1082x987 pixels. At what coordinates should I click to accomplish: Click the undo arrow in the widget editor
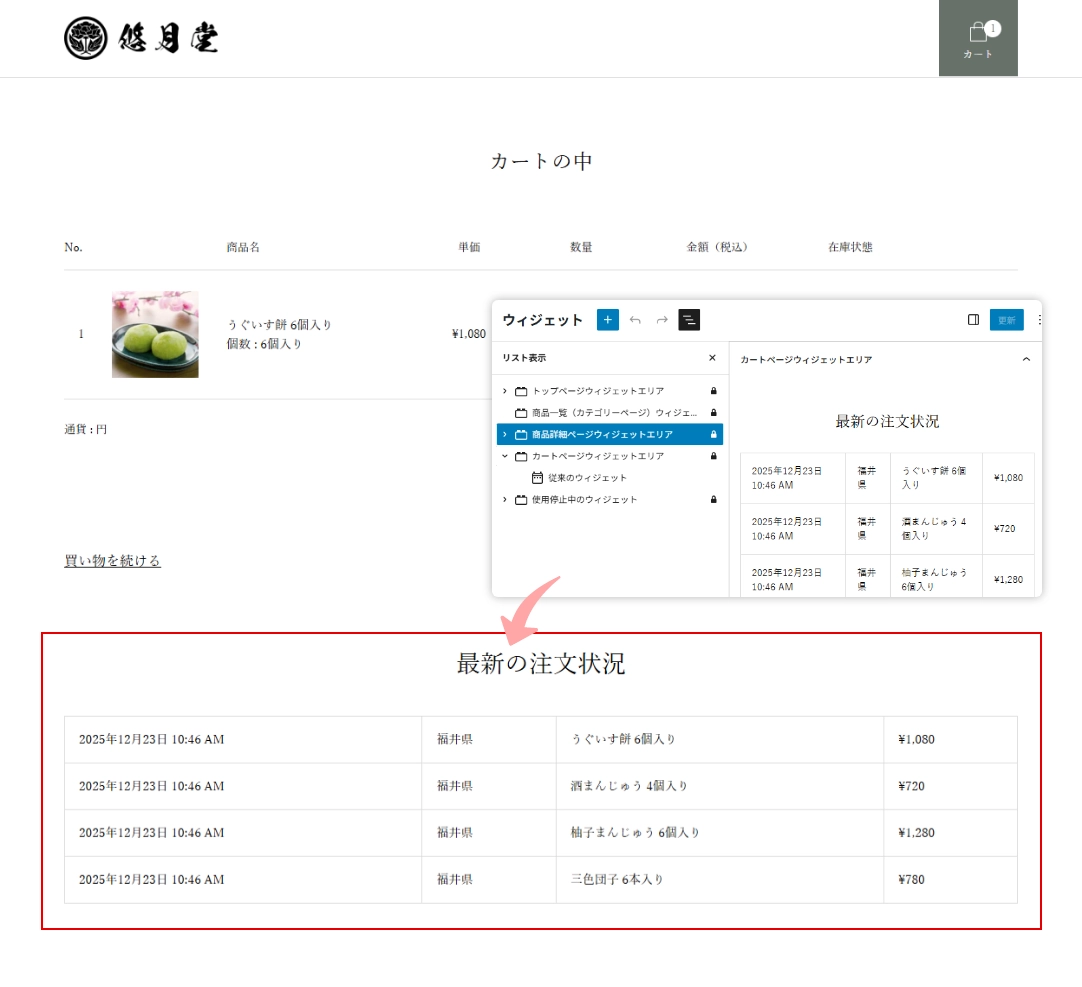(635, 320)
